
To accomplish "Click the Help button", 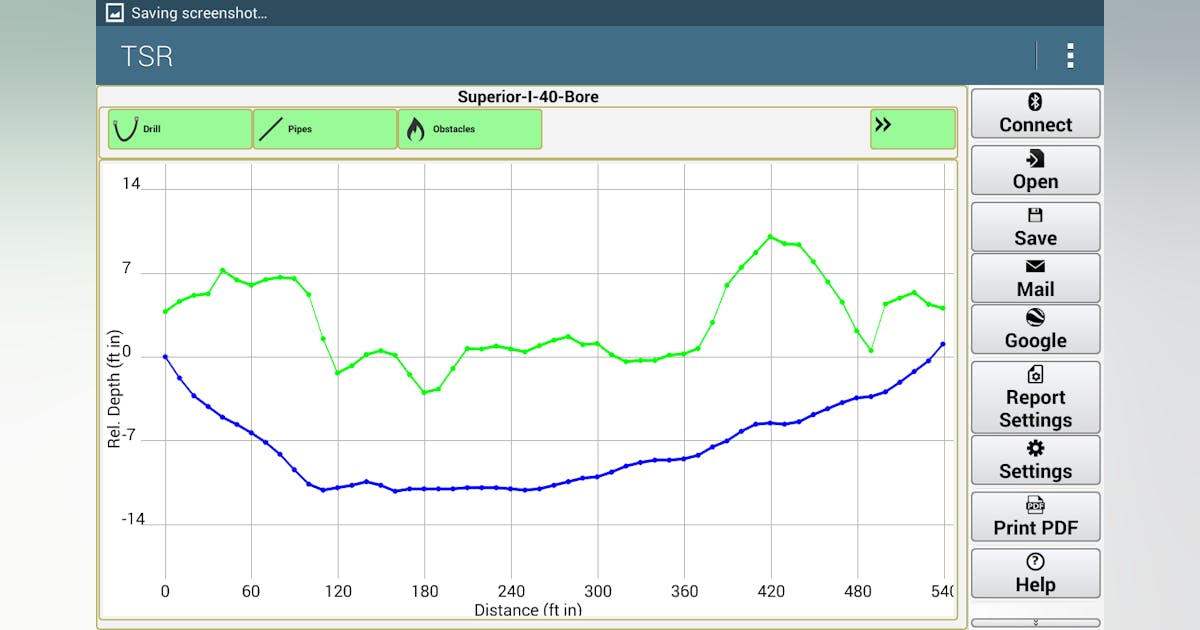I will [1035, 573].
